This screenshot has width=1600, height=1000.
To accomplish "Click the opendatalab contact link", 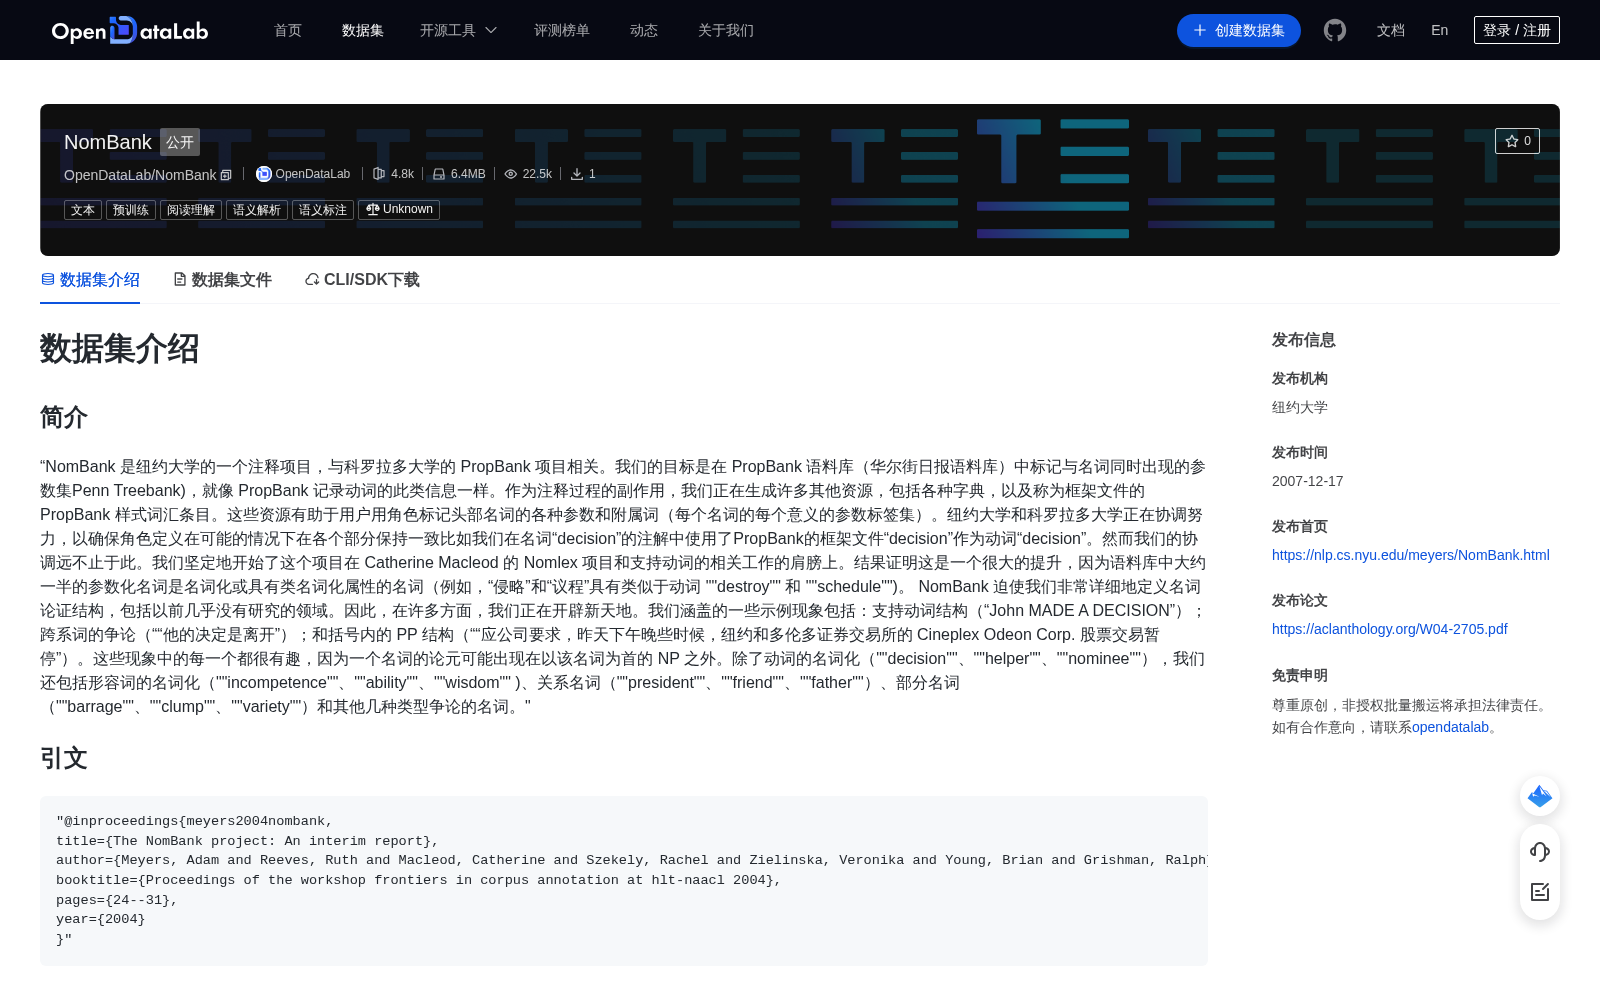I will tap(1451, 727).
